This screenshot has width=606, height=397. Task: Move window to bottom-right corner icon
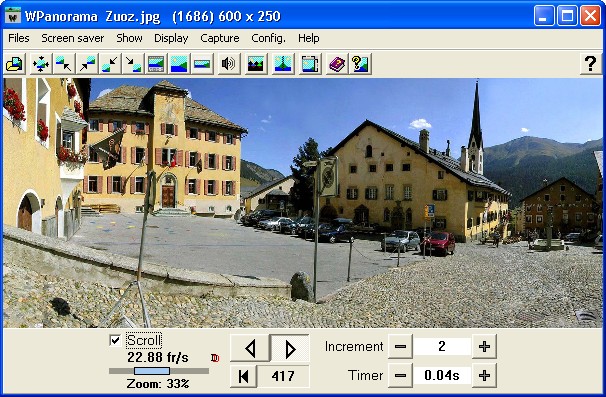[x=133, y=64]
